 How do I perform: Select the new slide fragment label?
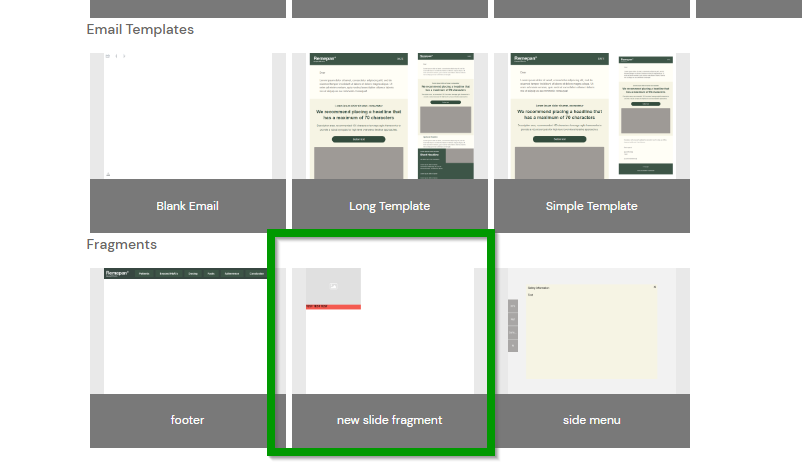tap(389, 420)
